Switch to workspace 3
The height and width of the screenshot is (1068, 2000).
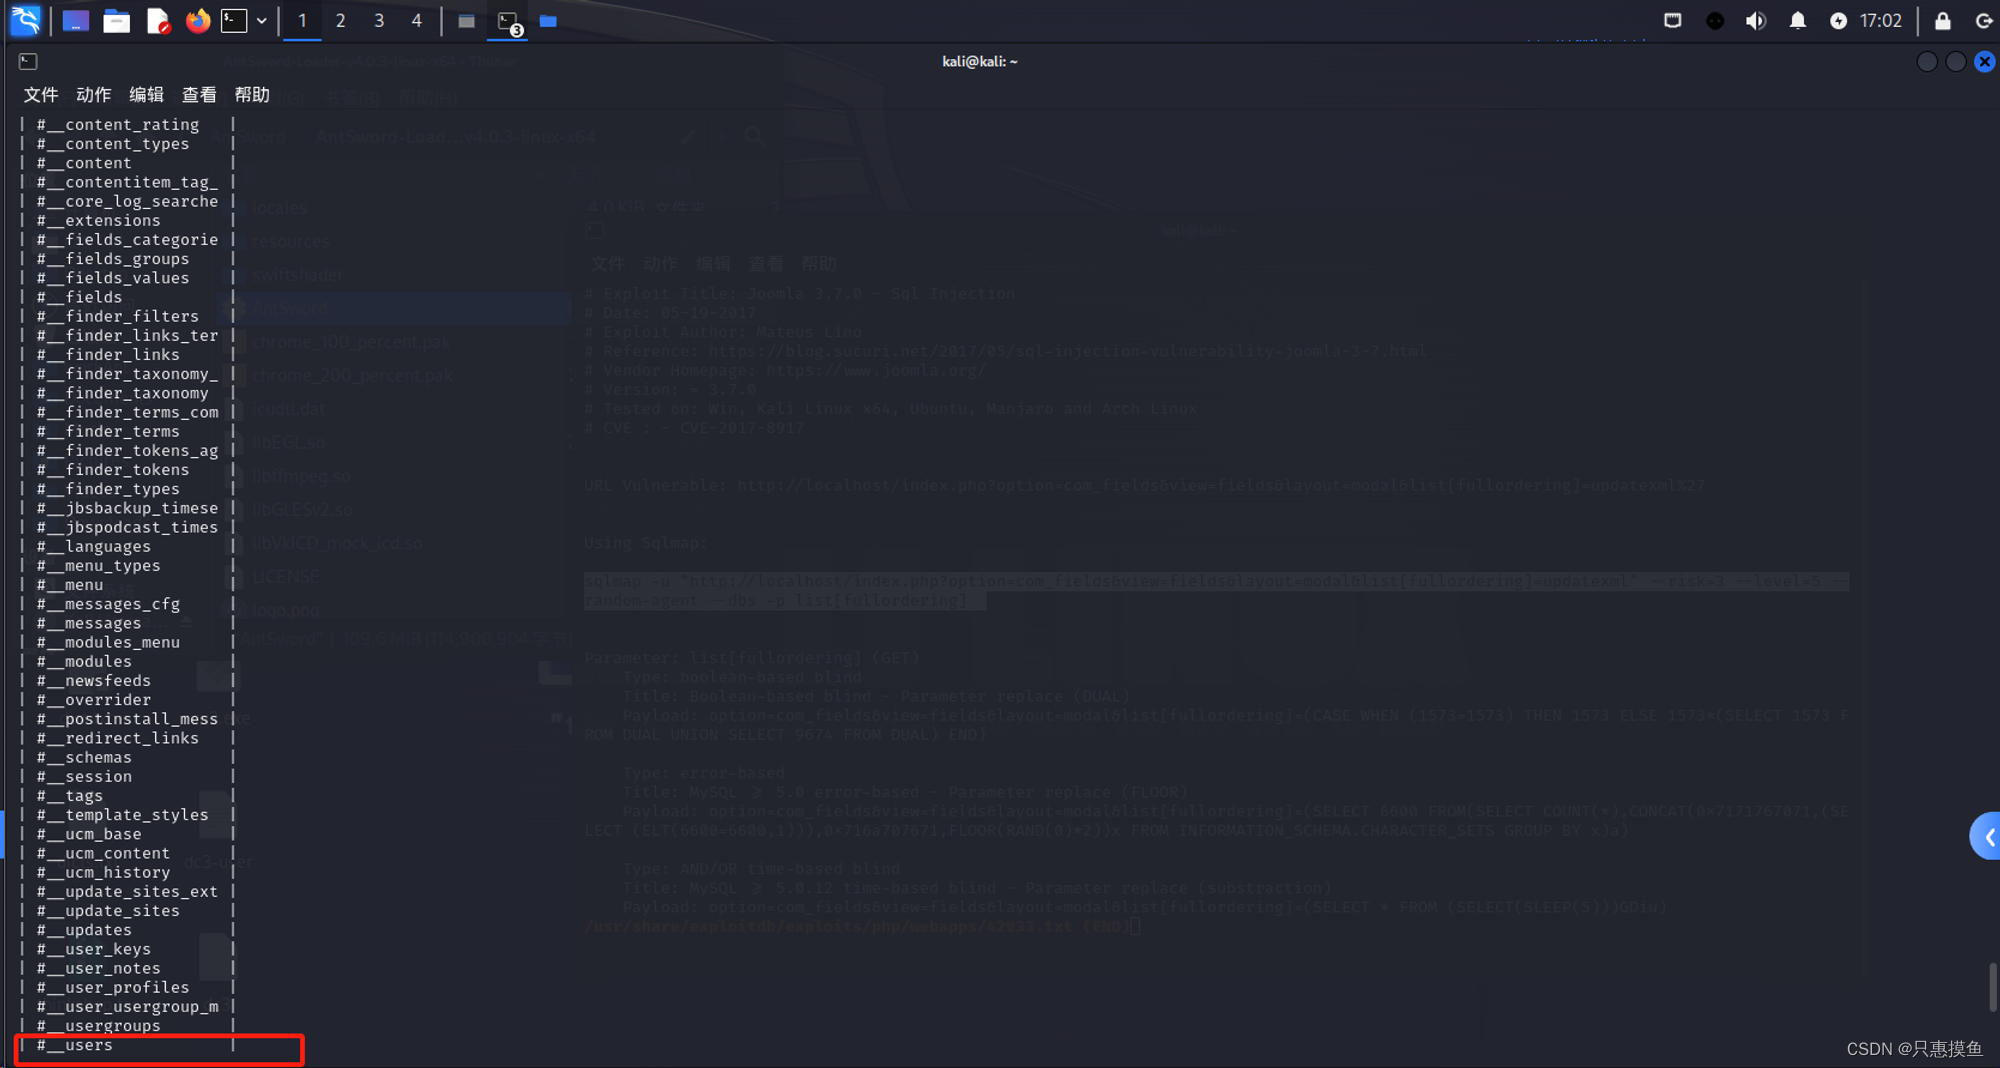pyautogui.click(x=379, y=21)
